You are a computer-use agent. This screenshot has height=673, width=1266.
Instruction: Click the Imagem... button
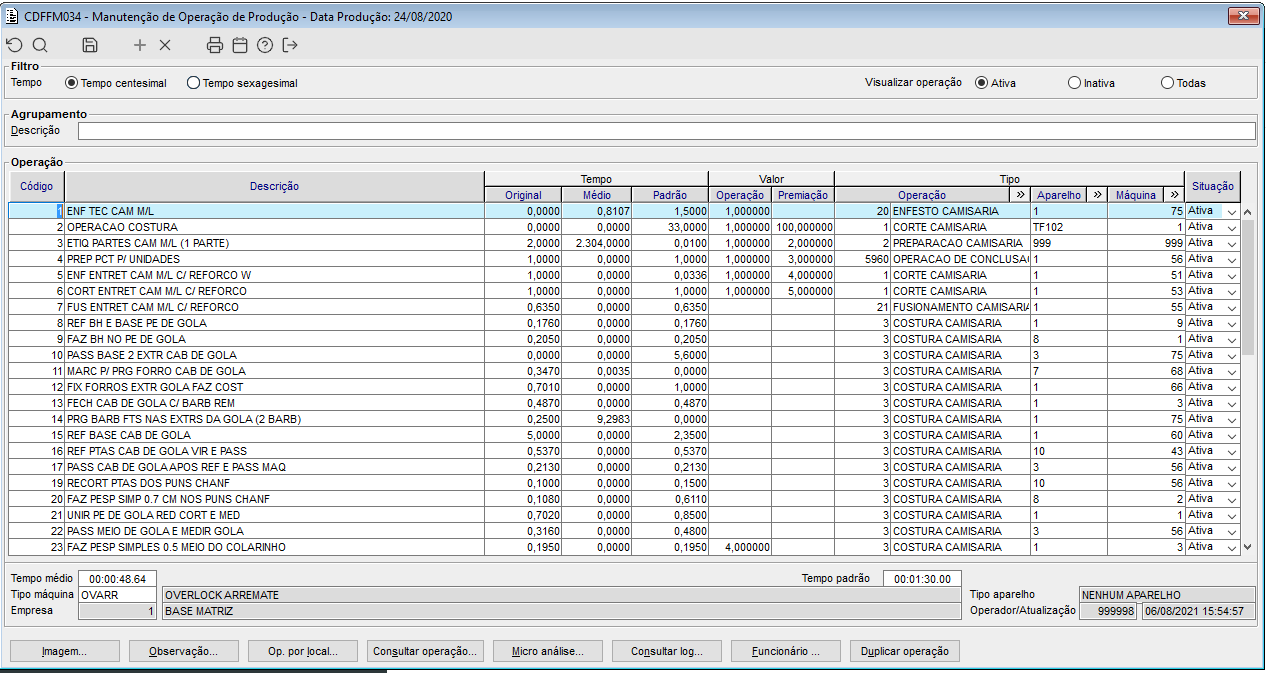(x=64, y=651)
